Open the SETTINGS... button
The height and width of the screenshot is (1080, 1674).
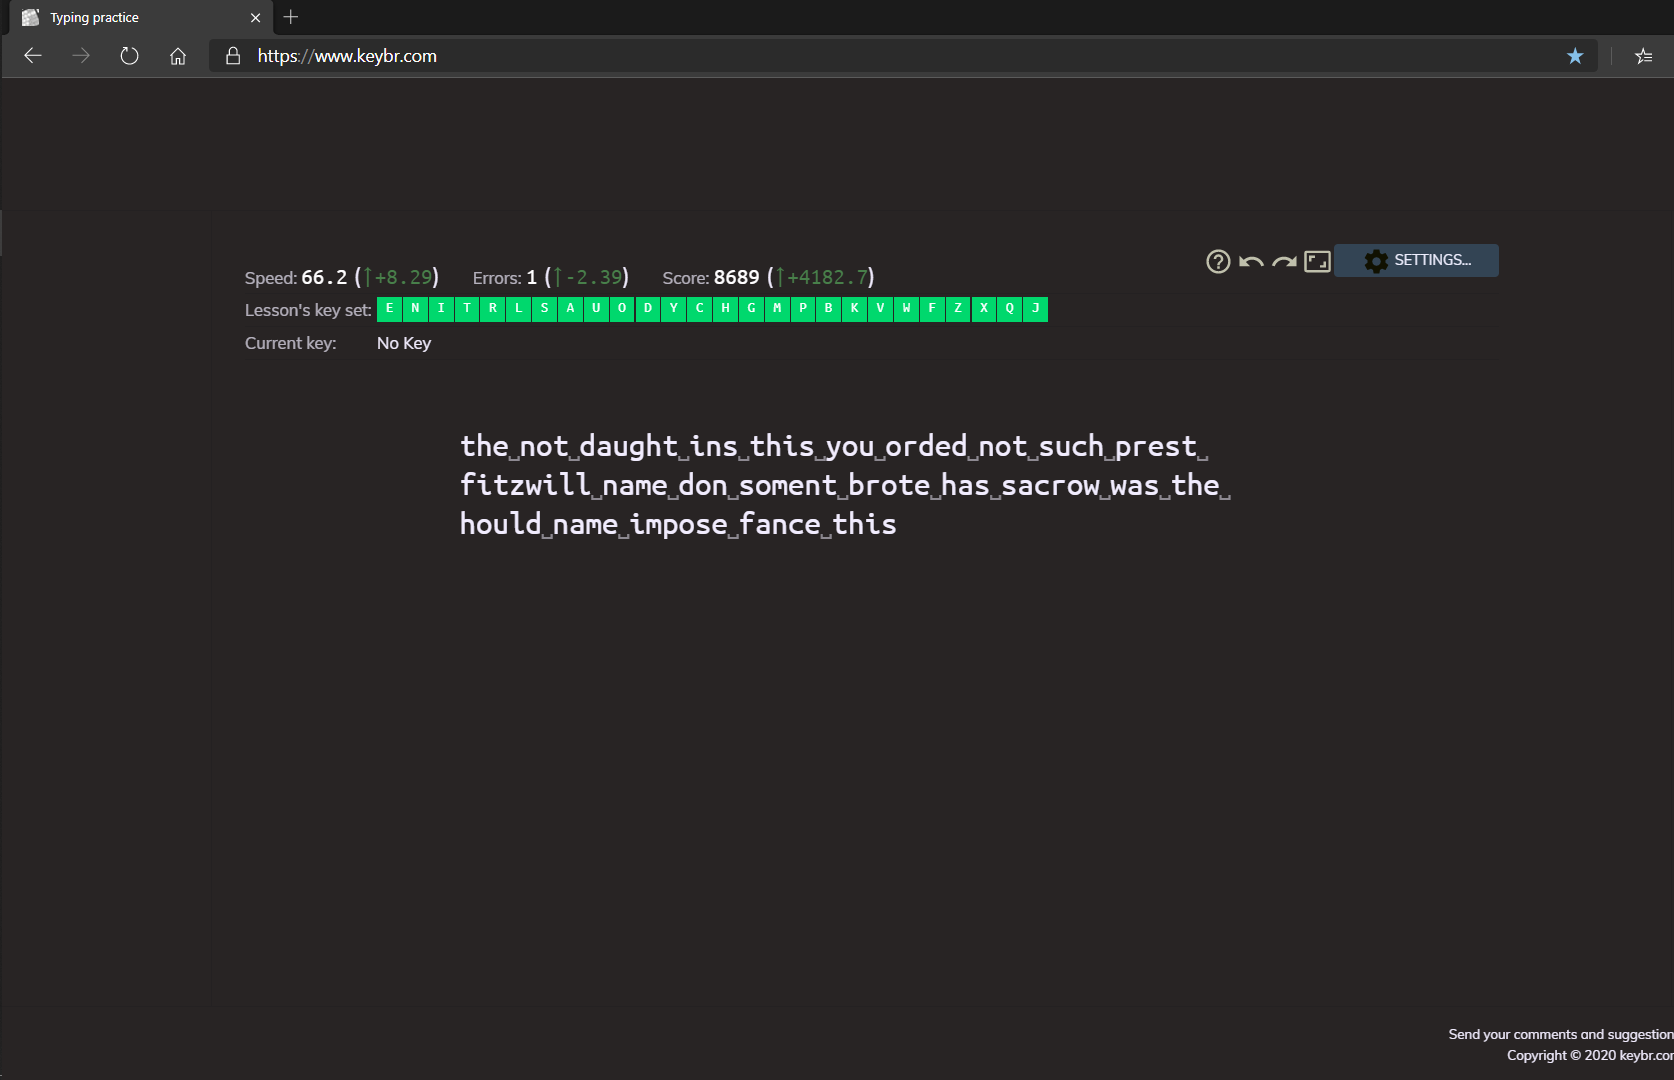coord(1416,260)
